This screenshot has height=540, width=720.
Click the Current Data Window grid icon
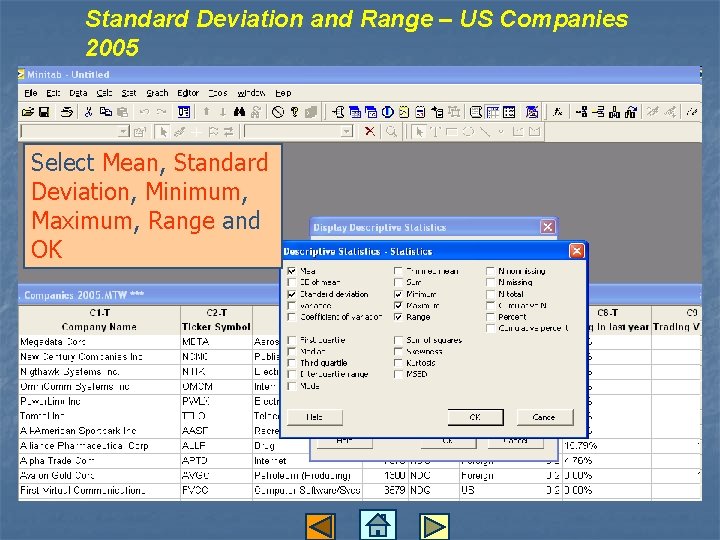click(x=493, y=112)
